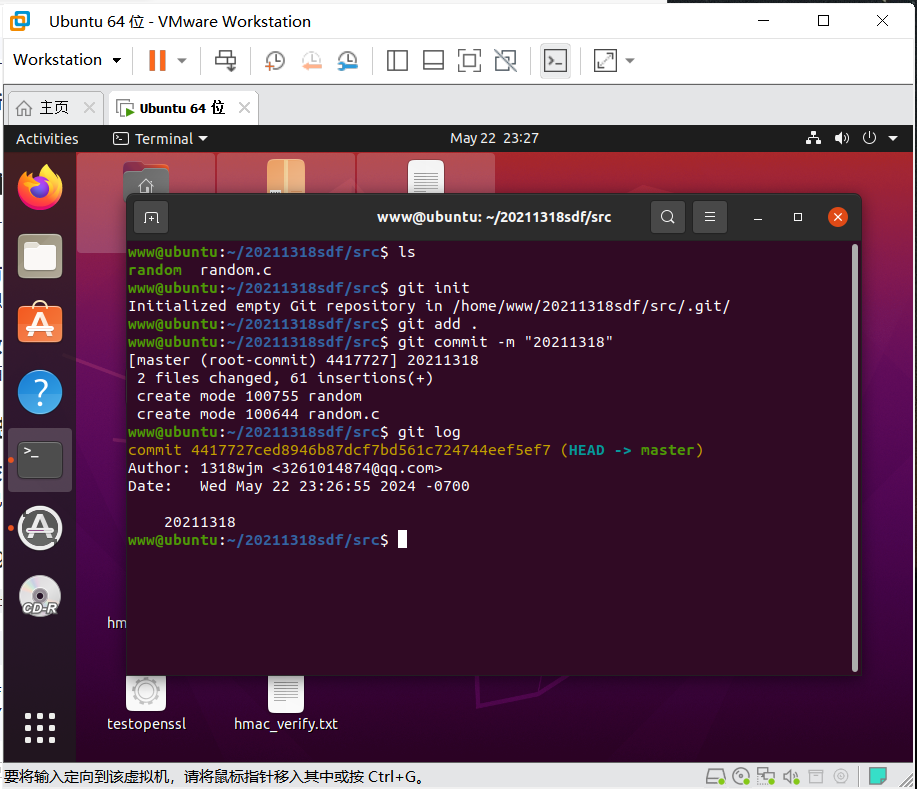The width and height of the screenshot is (917, 789).
Task: Open the CD-R disc icon in the dock
Action: [x=40, y=596]
